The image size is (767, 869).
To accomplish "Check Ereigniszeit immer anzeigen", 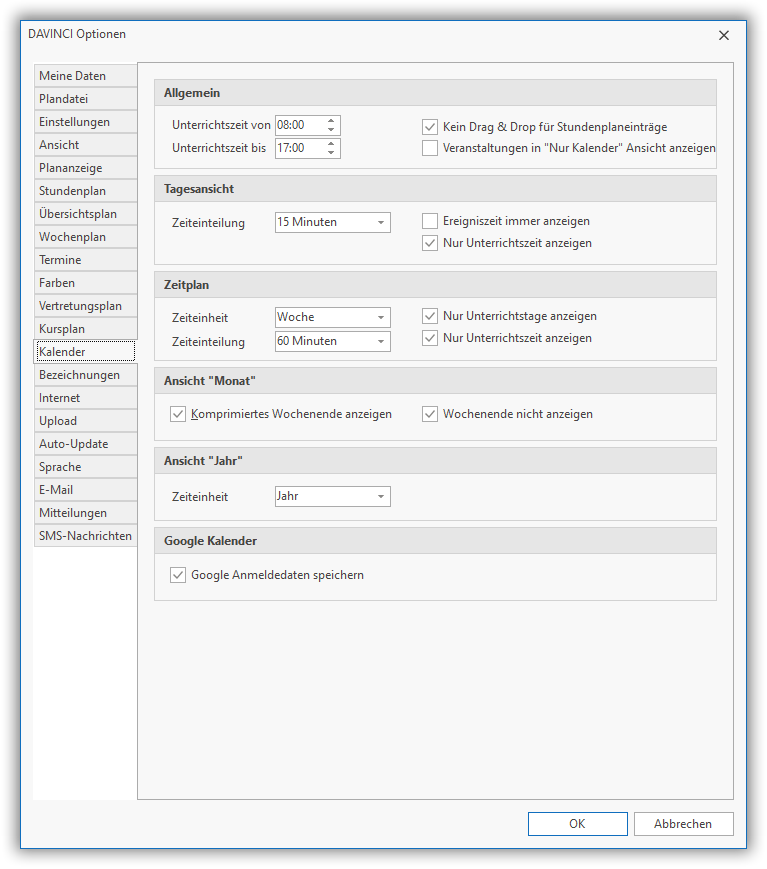I will point(430,221).
